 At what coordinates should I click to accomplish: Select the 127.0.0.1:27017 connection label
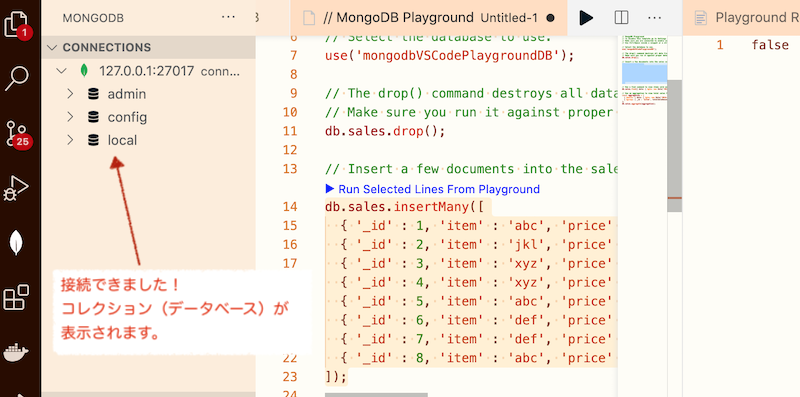(146, 70)
